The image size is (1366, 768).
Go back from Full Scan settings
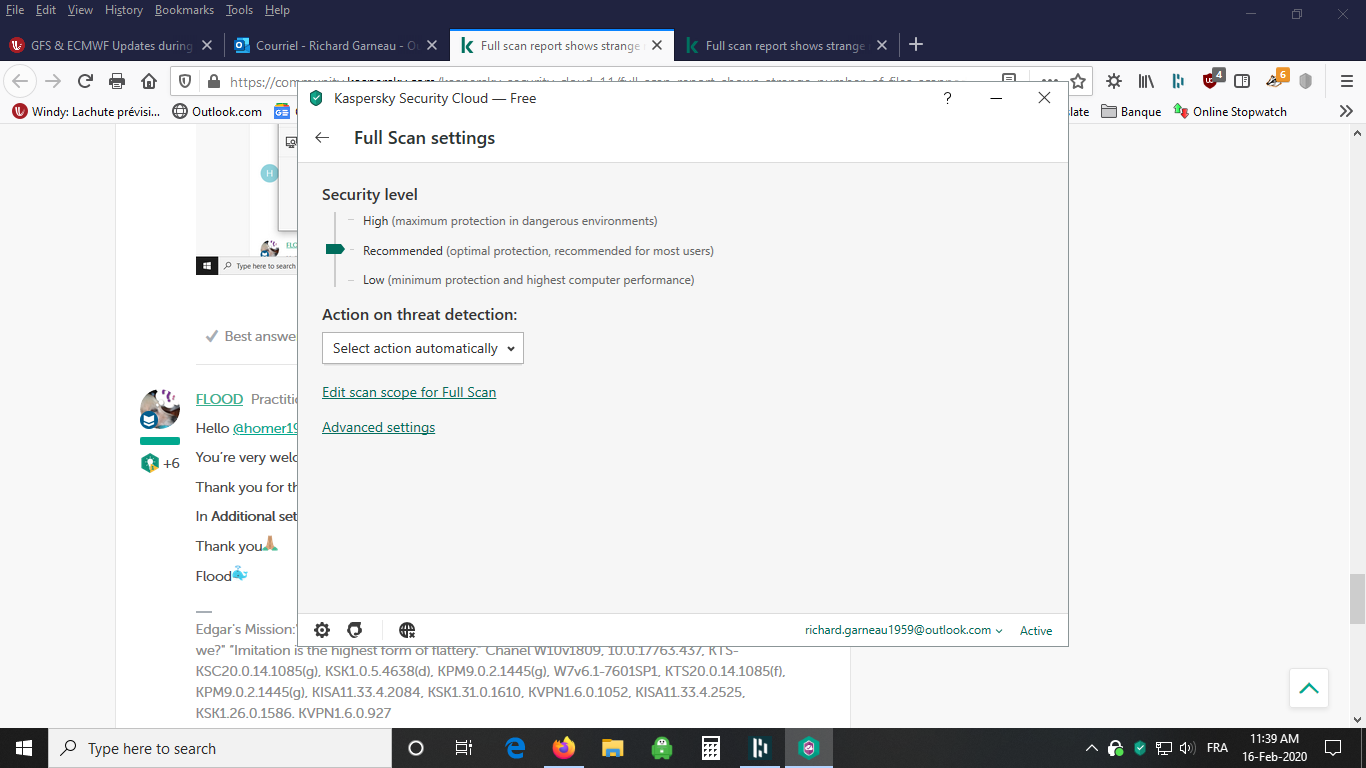click(x=322, y=138)
